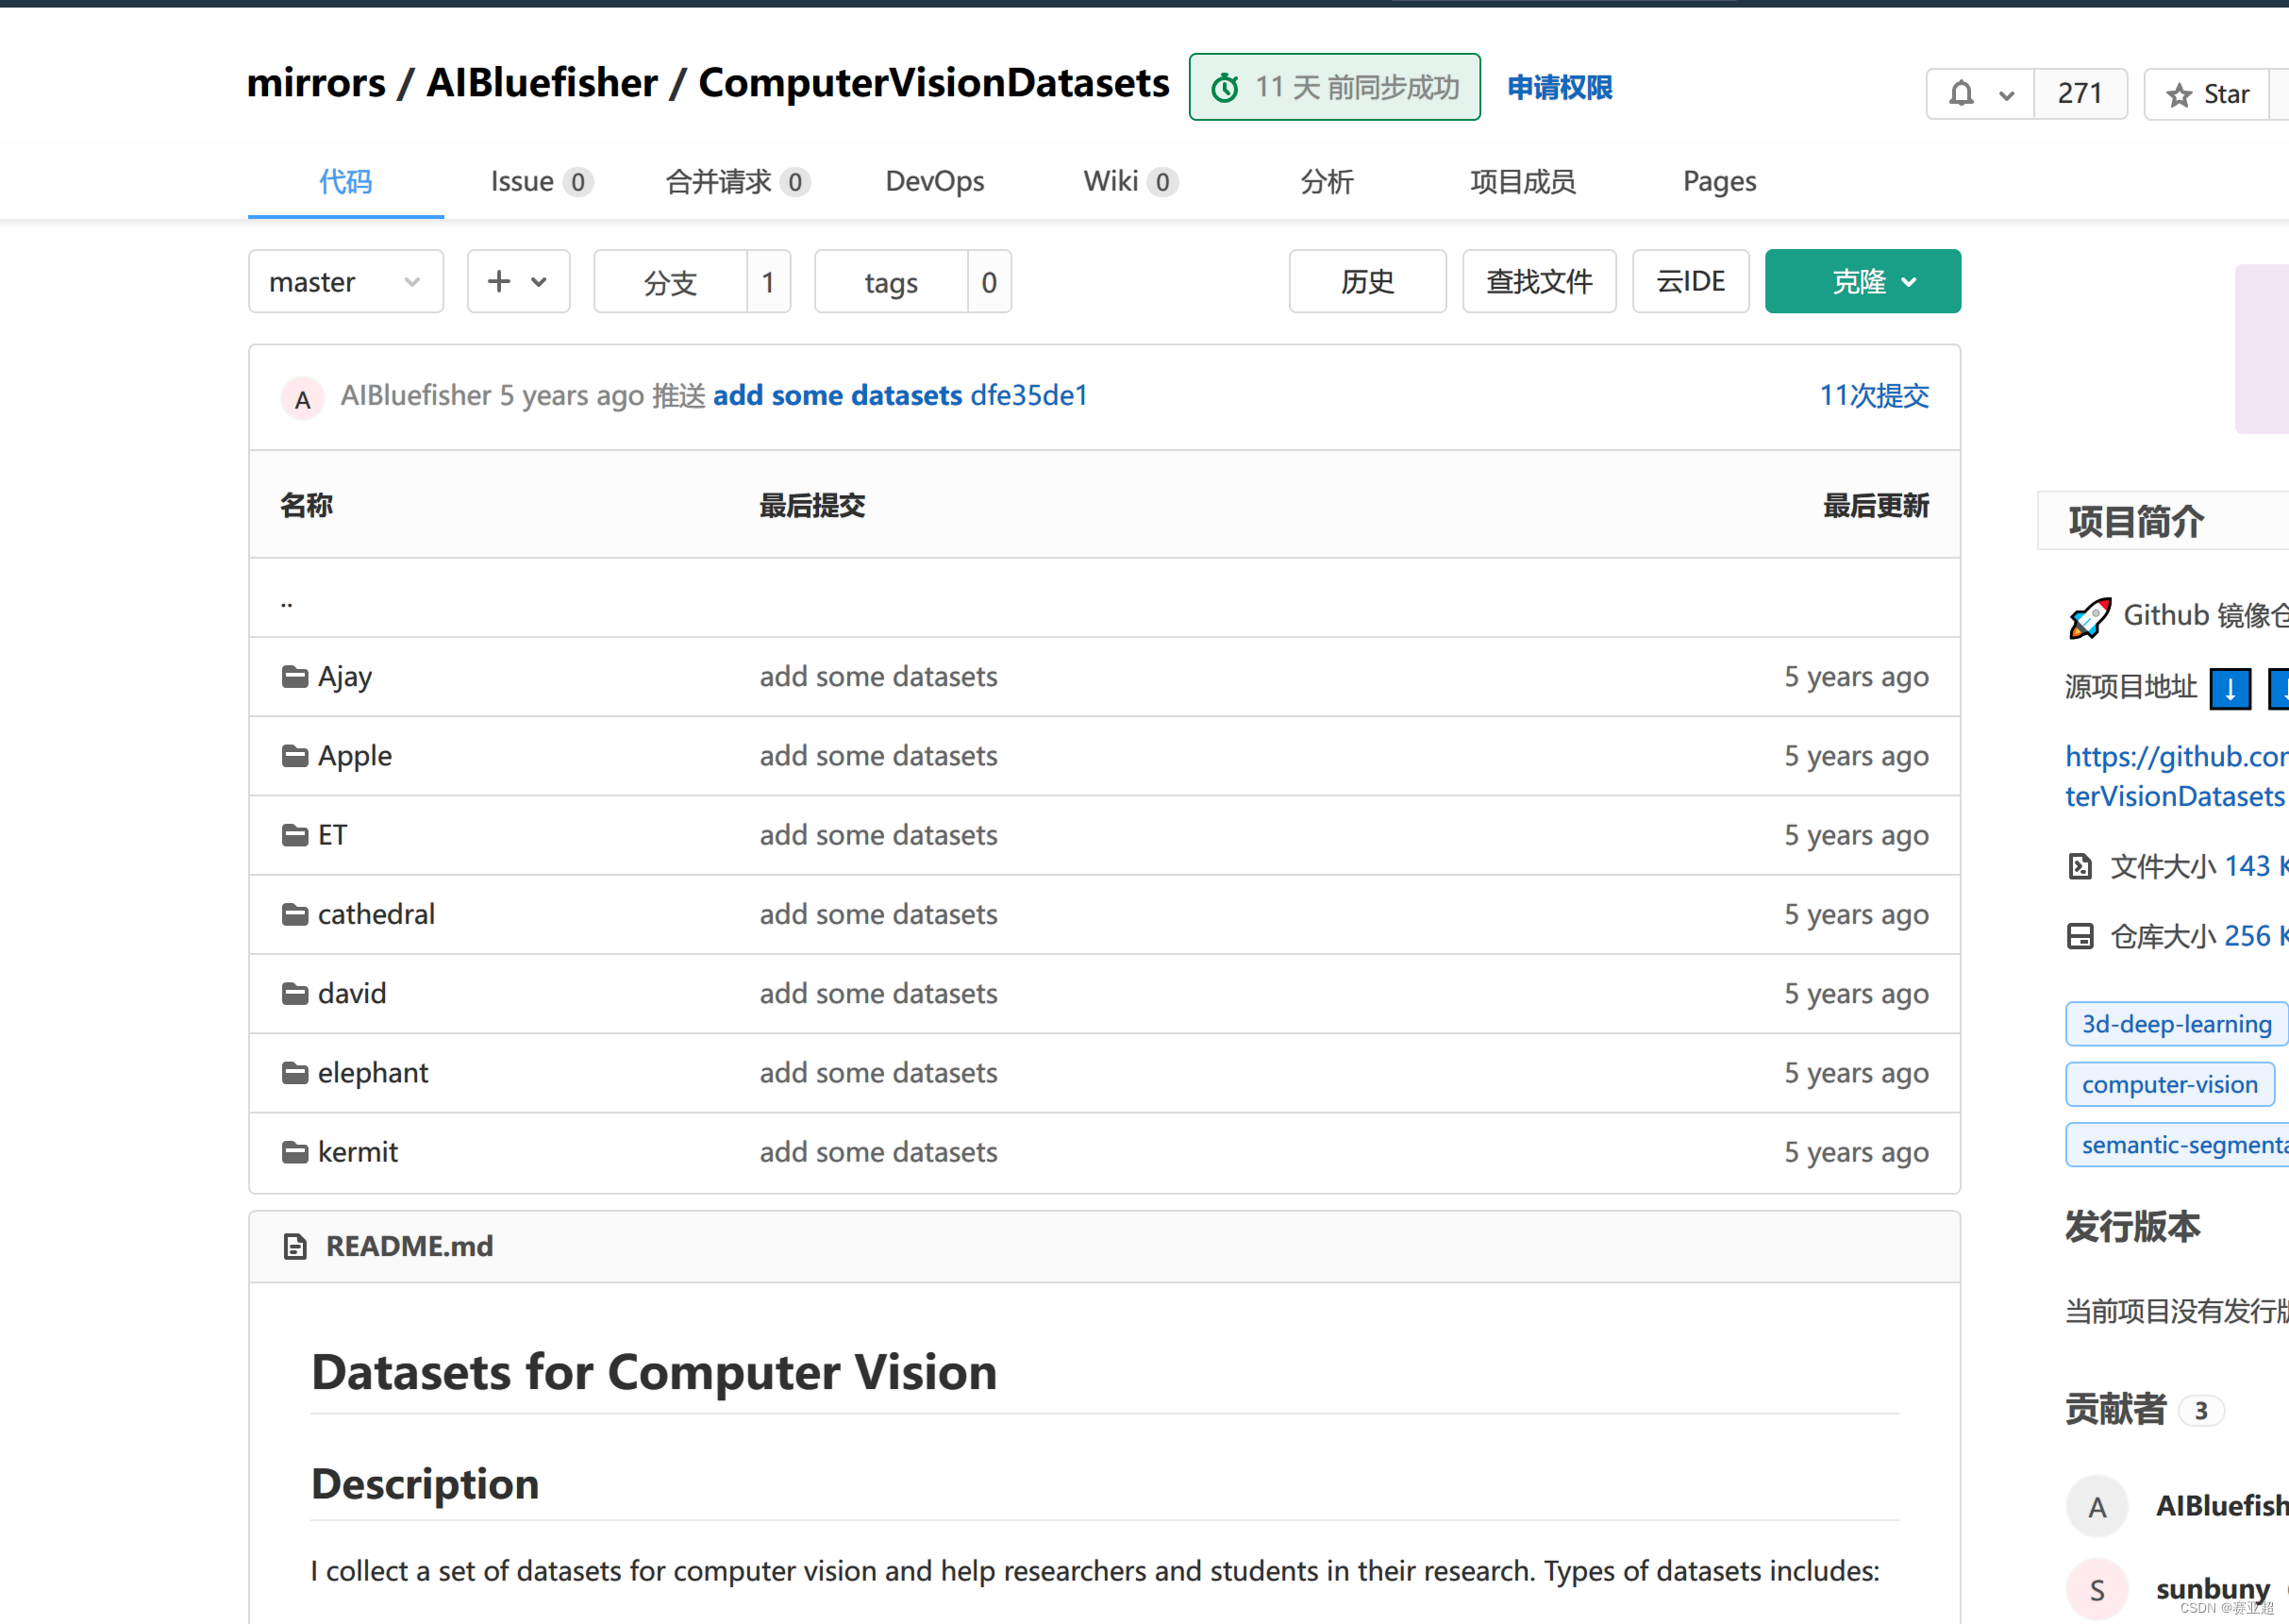Screen dimensions: 2289x1624
Task: Click the kermit folder icon
Action: tap(294, 1152)
